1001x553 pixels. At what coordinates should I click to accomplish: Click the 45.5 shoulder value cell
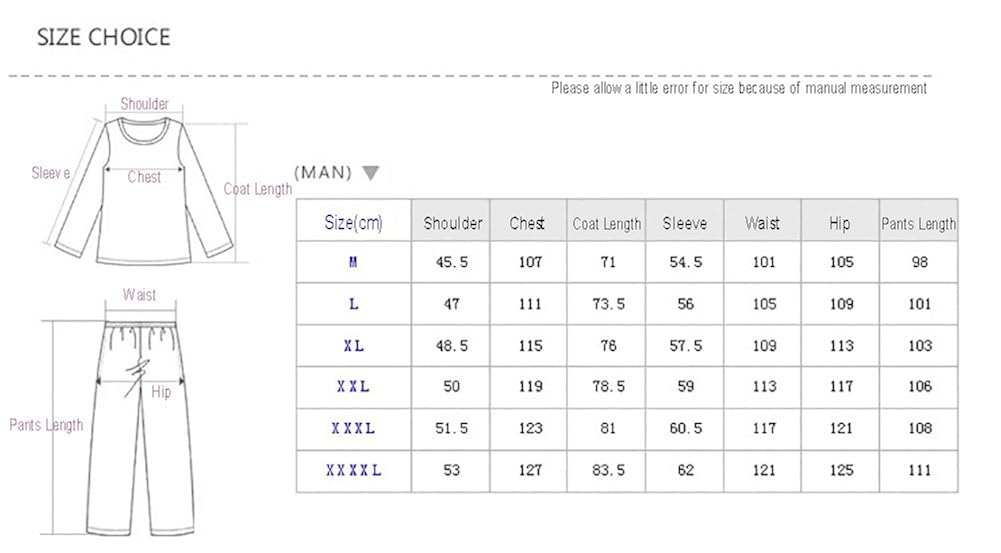453,262
